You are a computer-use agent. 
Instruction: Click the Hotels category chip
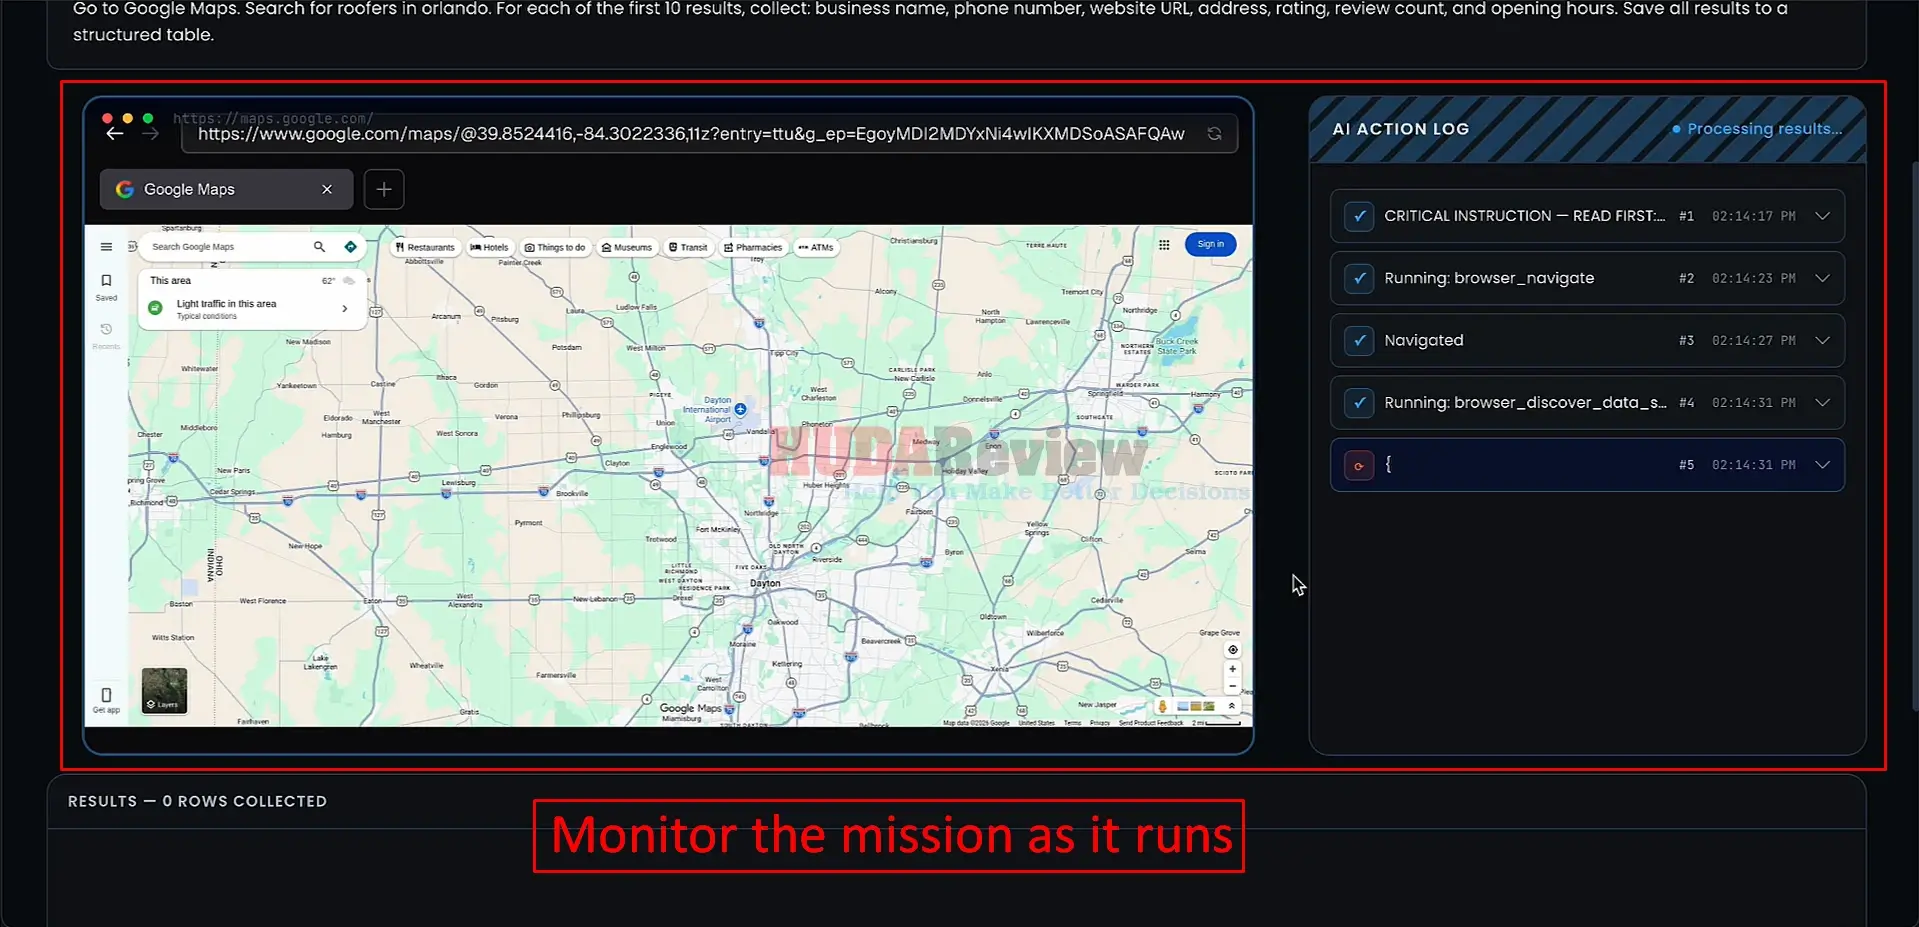click(x=490, y=247)
